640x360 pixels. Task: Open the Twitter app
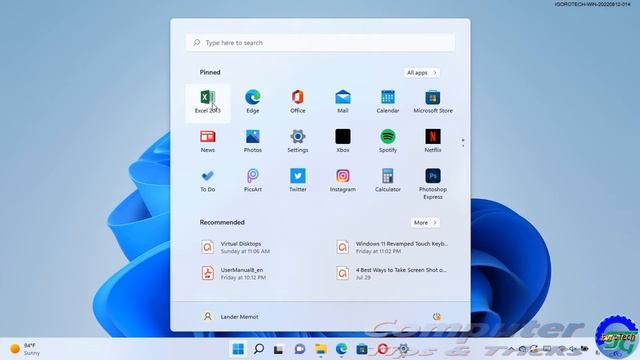(x=298, y=181)
